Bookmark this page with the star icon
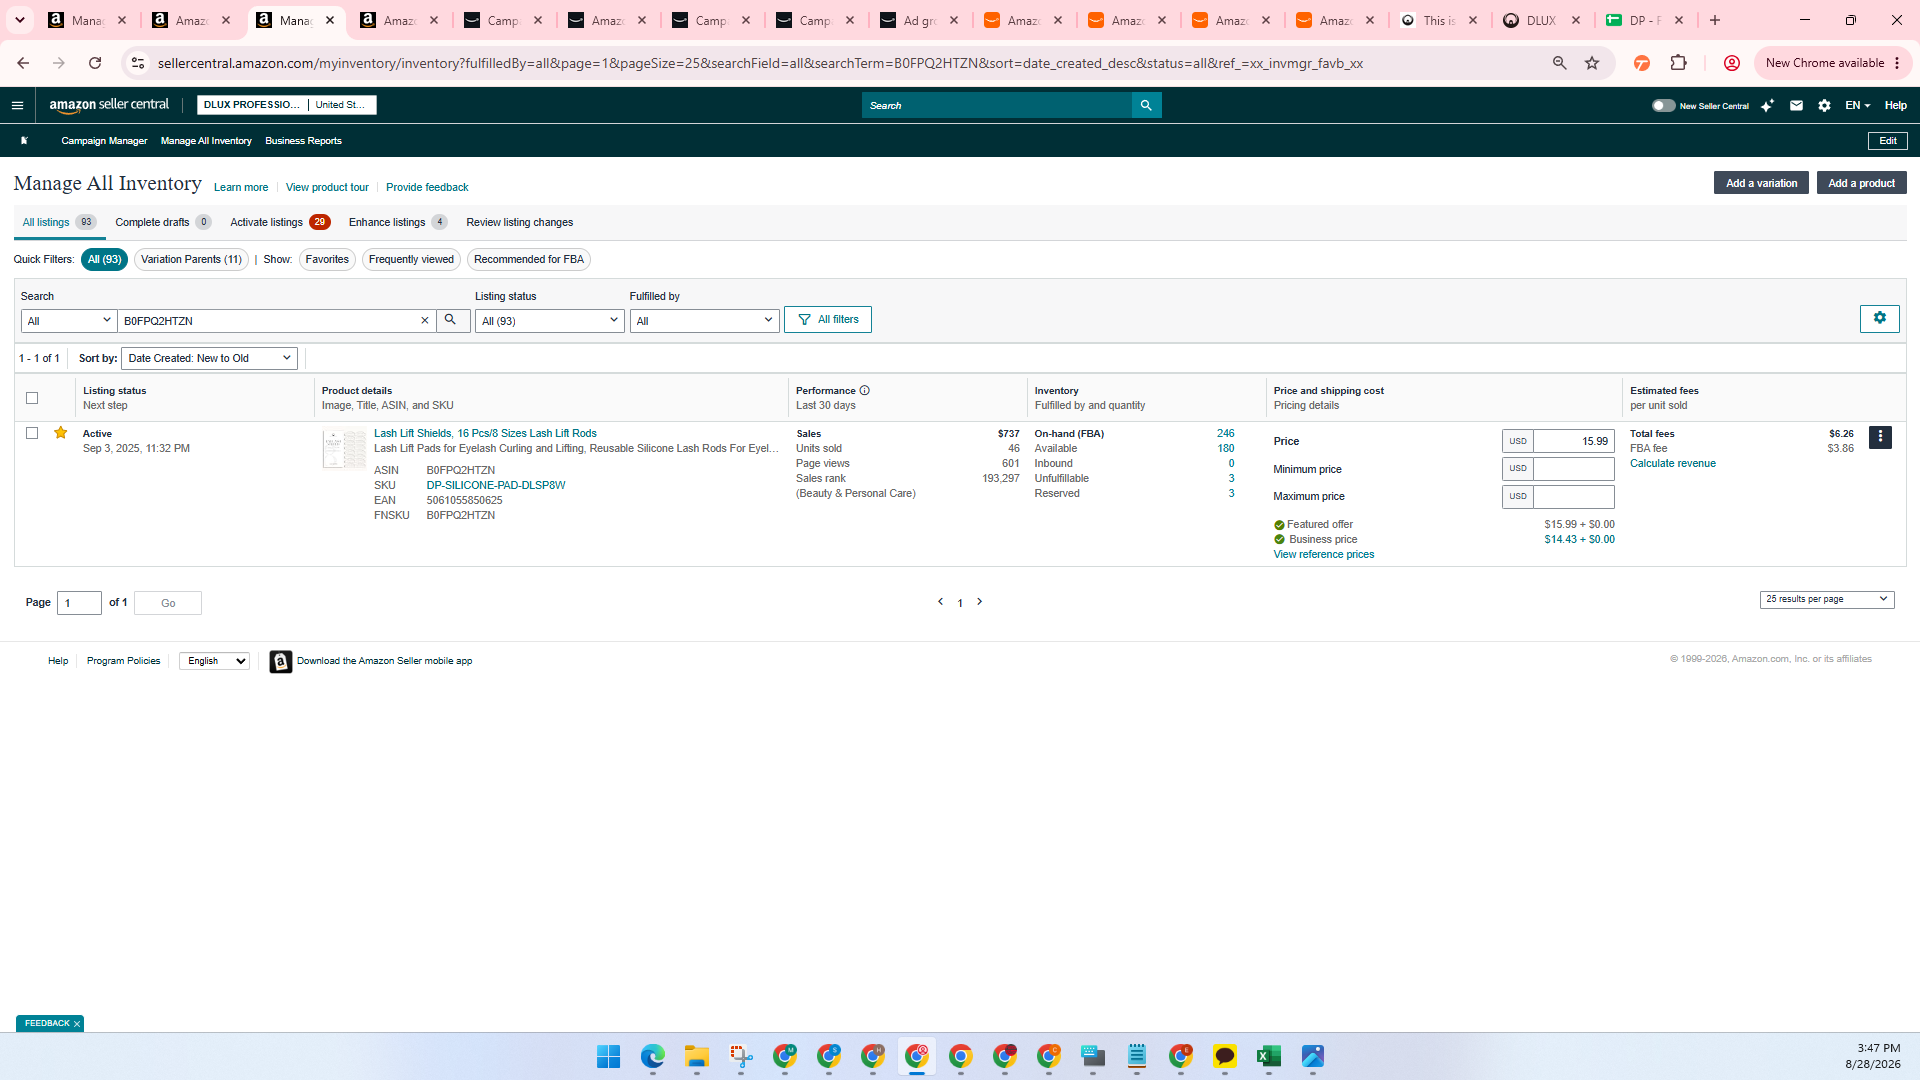Image resolution: width=1920 pixels, height=1080 pixels. click(x=1592, y=63)
